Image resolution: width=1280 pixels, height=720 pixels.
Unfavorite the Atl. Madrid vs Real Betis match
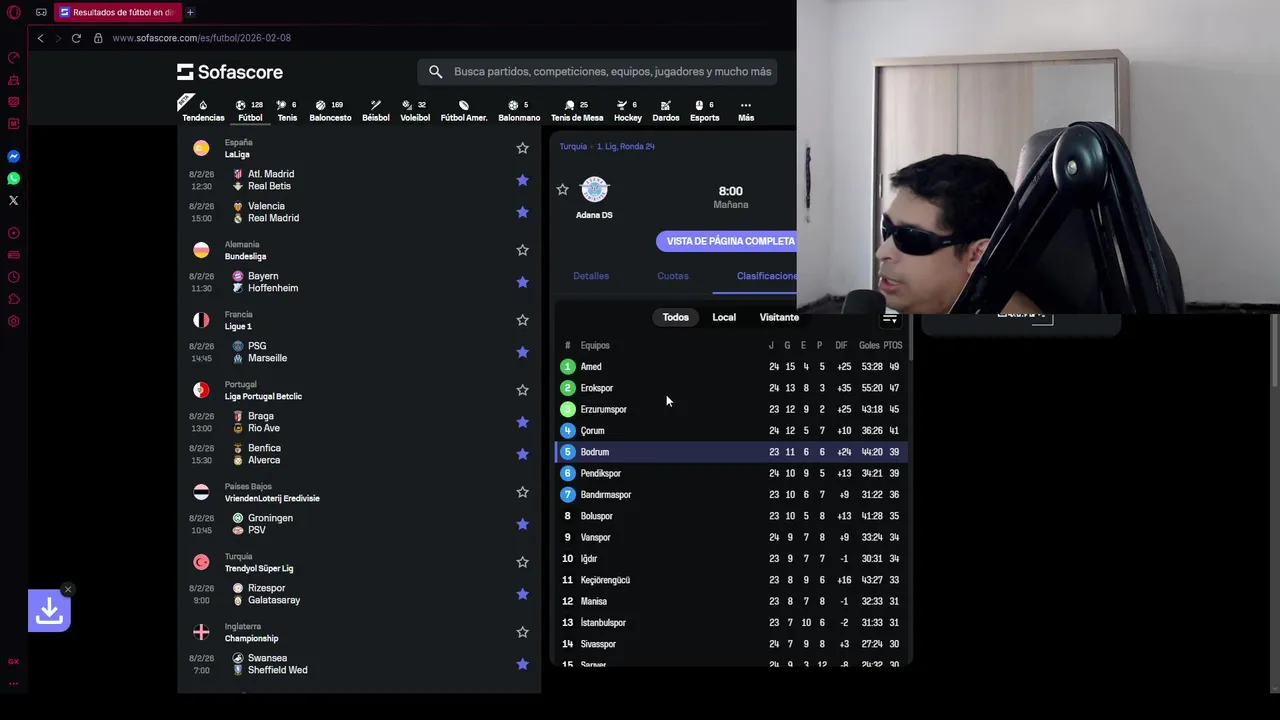tap(522, 180)
